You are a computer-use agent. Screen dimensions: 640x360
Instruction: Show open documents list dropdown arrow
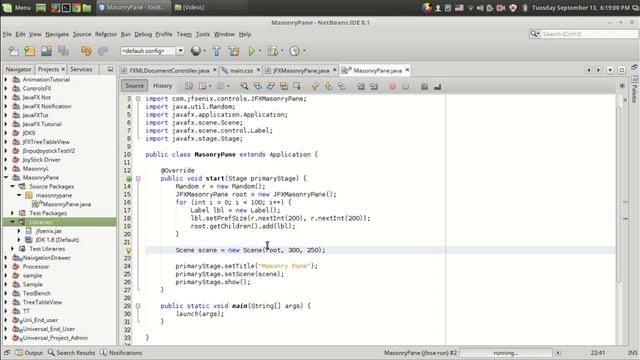[610, 70]
